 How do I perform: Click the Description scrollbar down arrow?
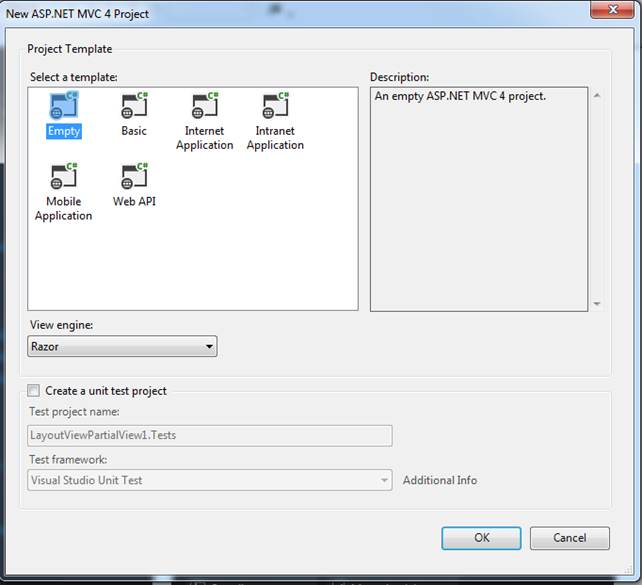point(597,303)
